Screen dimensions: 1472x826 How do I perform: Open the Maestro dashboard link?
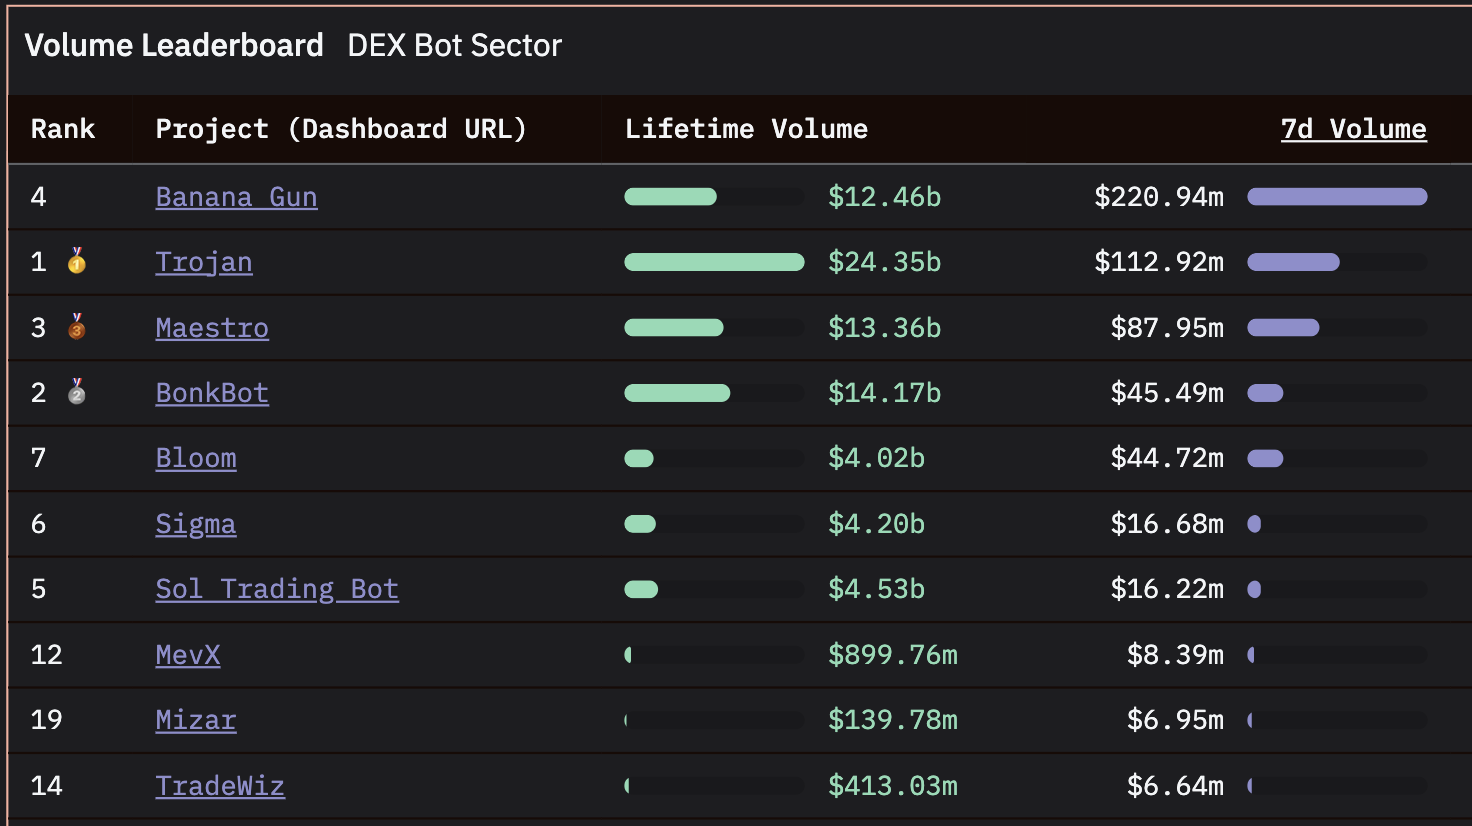(212, 328)
